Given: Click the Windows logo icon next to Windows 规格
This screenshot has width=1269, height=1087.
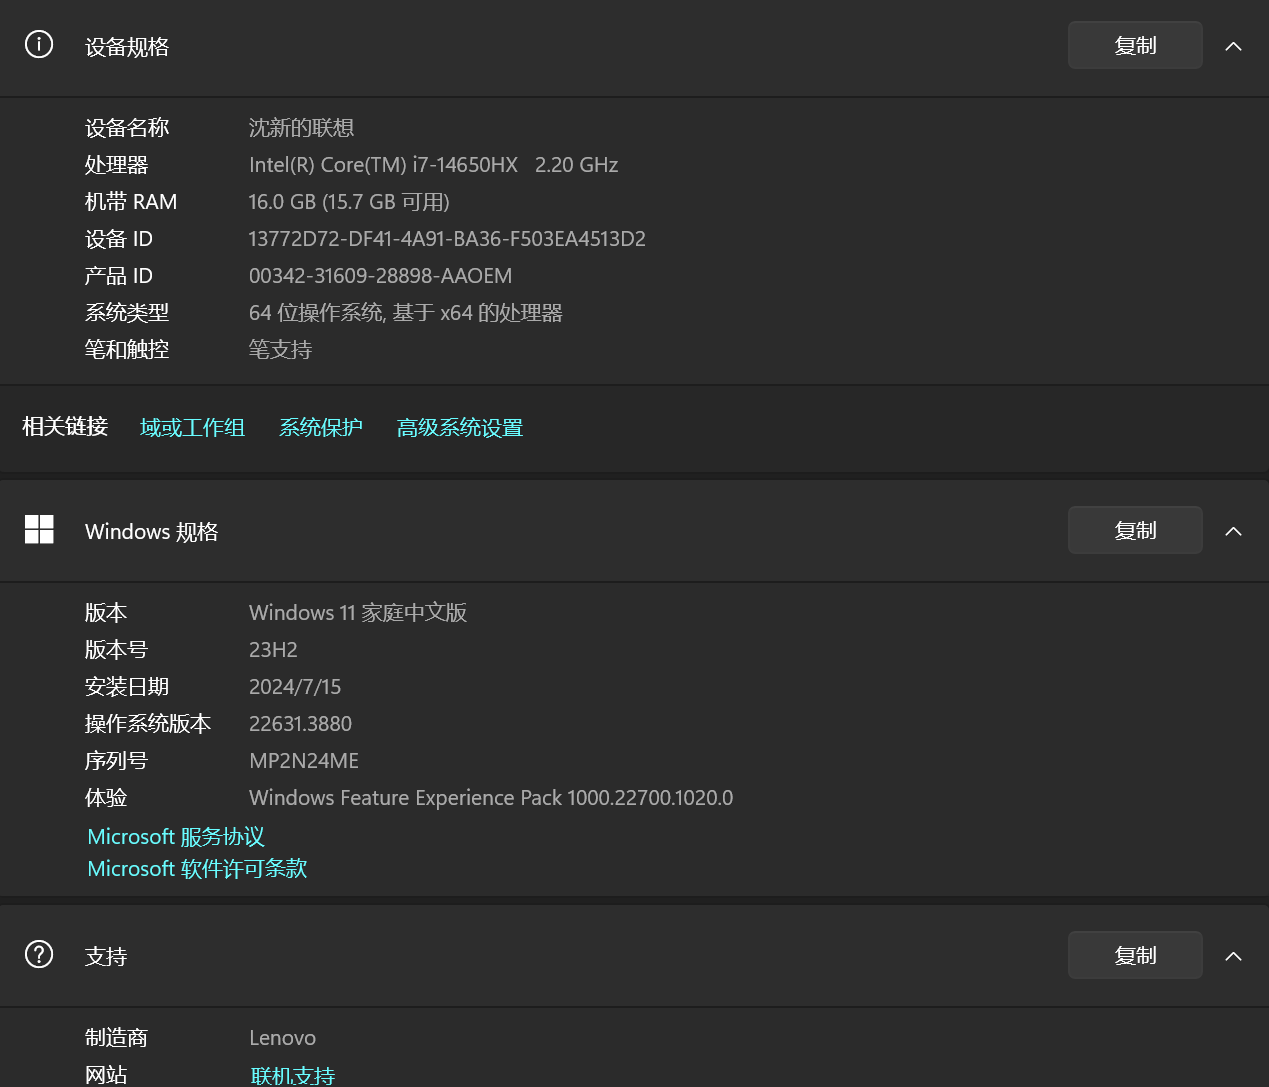Looking at the screenshot, I should tap(39, 530).
